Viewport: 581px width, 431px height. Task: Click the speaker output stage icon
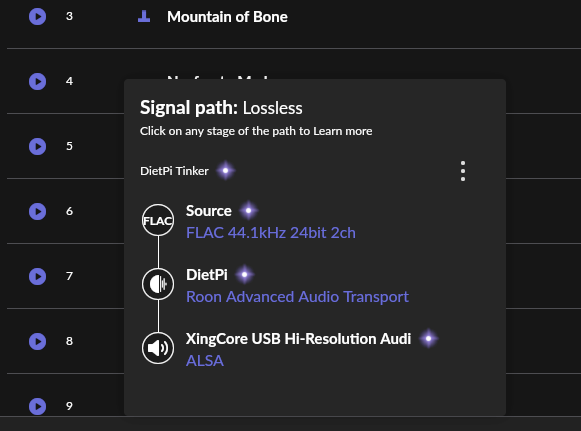coord(158,348)
